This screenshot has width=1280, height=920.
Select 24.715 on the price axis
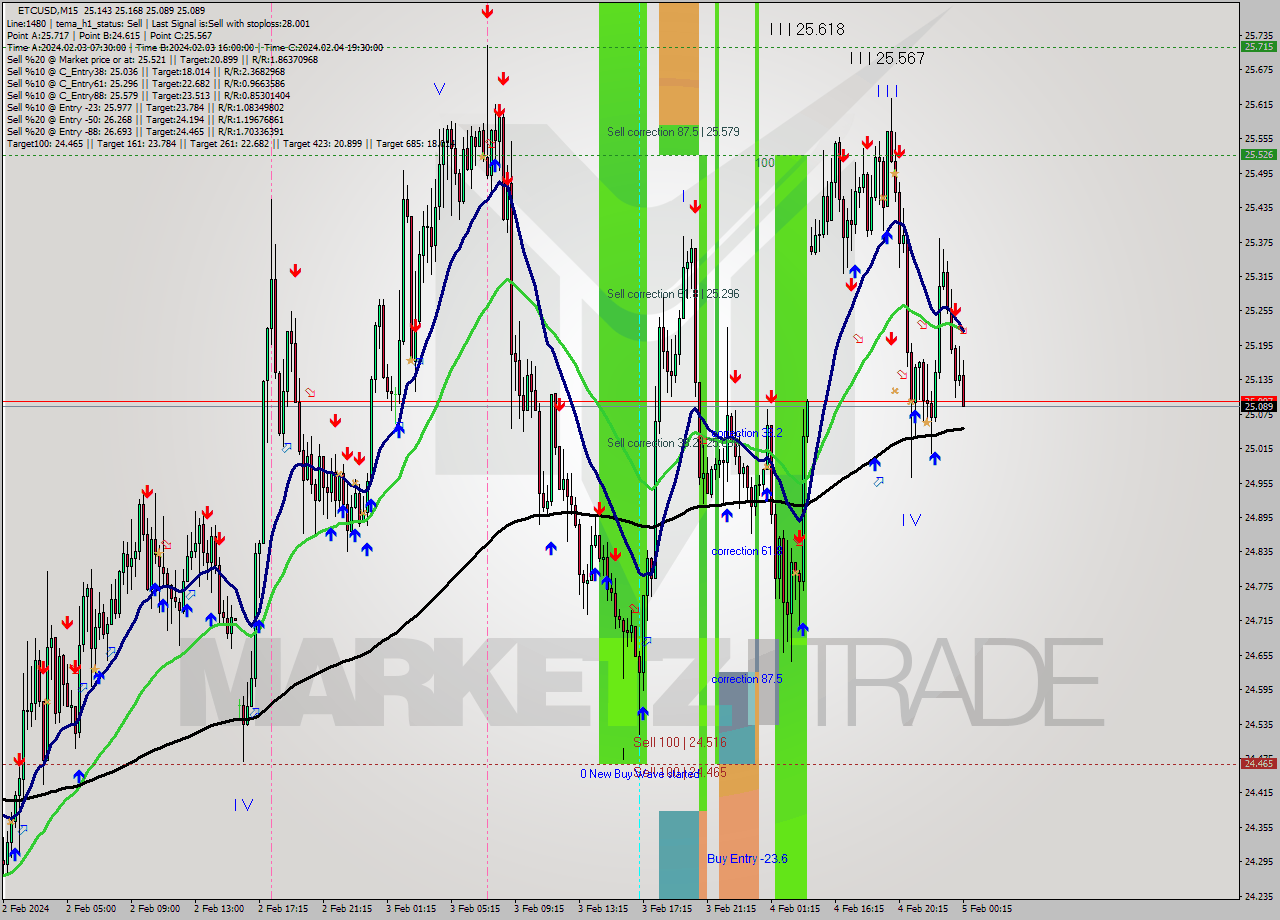coord(1259,621)
